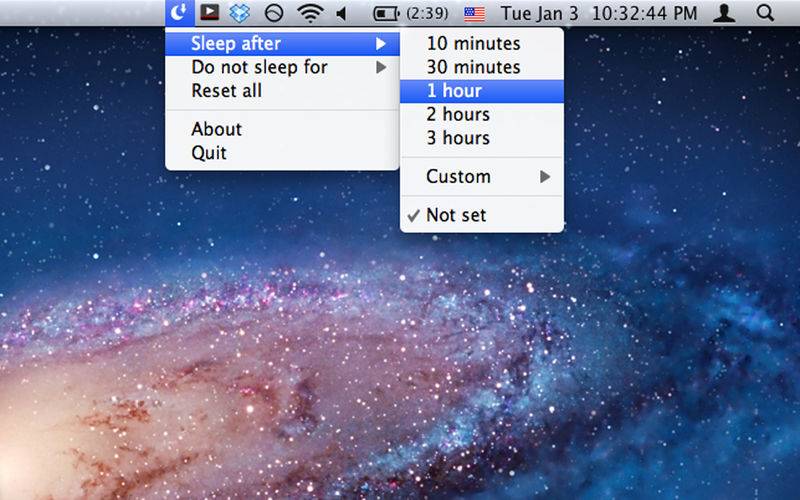Click the volume speaker icon
This screenshot has height=500, width=800.
pos(343,13)
